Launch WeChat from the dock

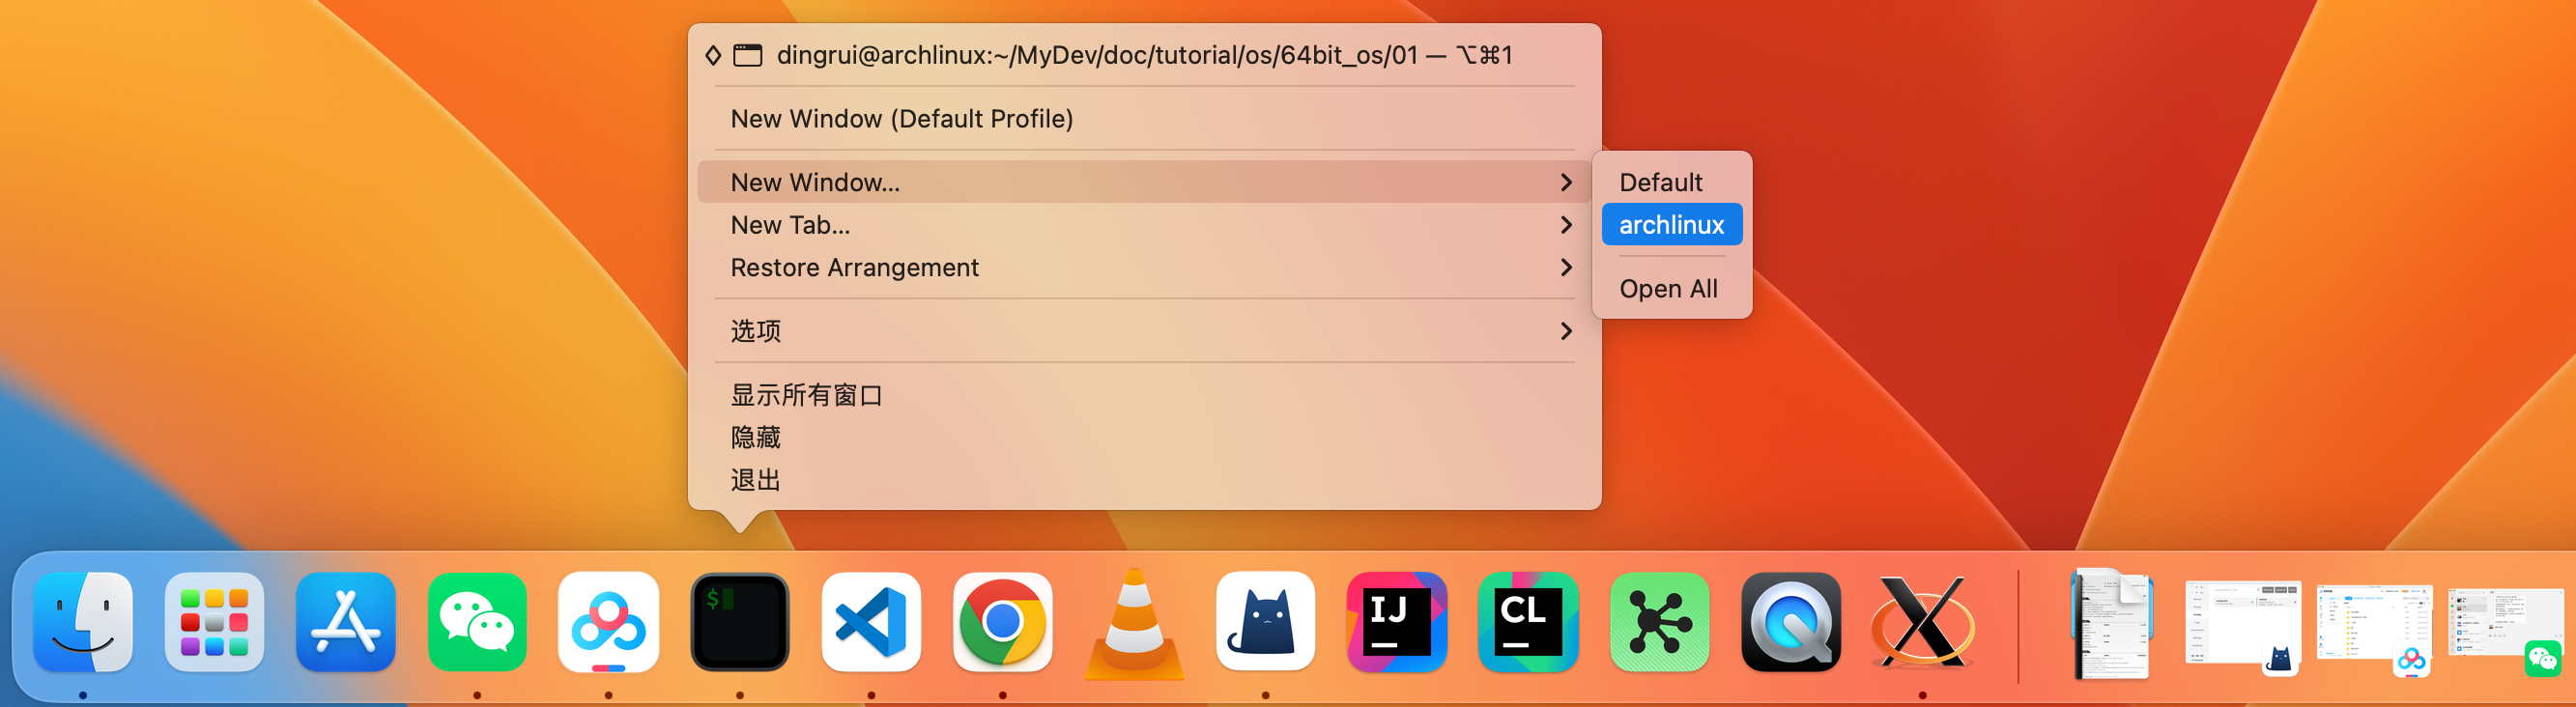tap(477, 622)
